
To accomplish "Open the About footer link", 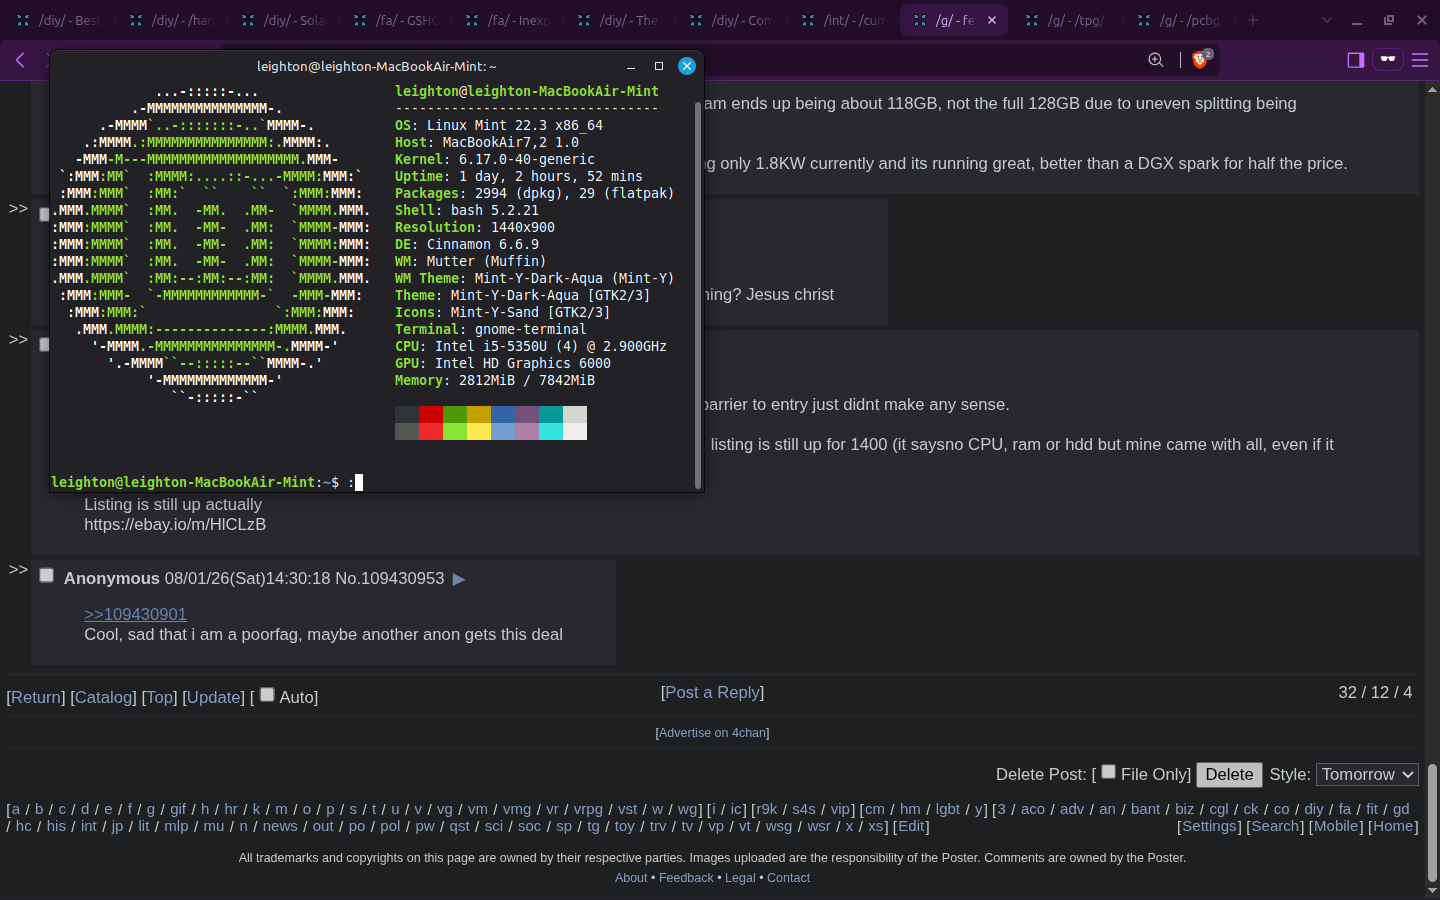I will pos(631,878).
